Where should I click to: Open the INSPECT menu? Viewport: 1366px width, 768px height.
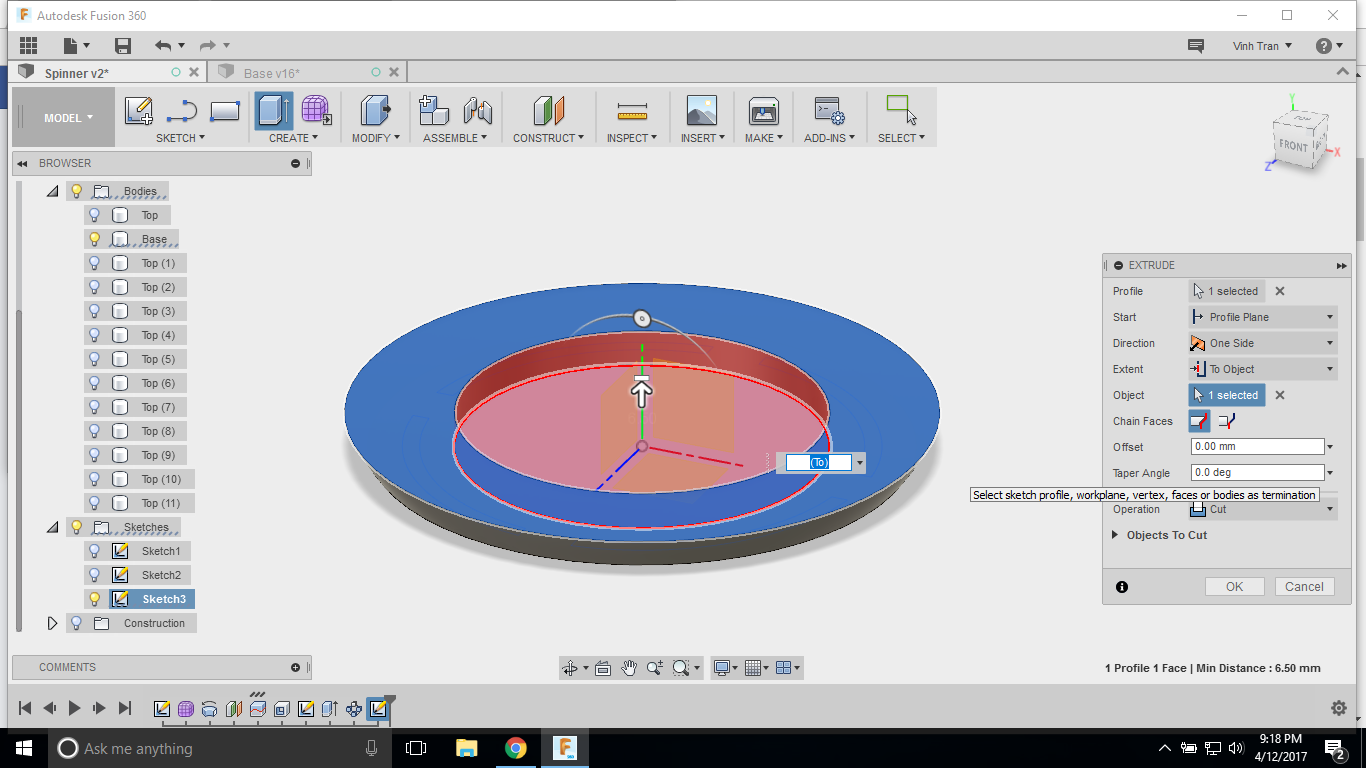632,138
